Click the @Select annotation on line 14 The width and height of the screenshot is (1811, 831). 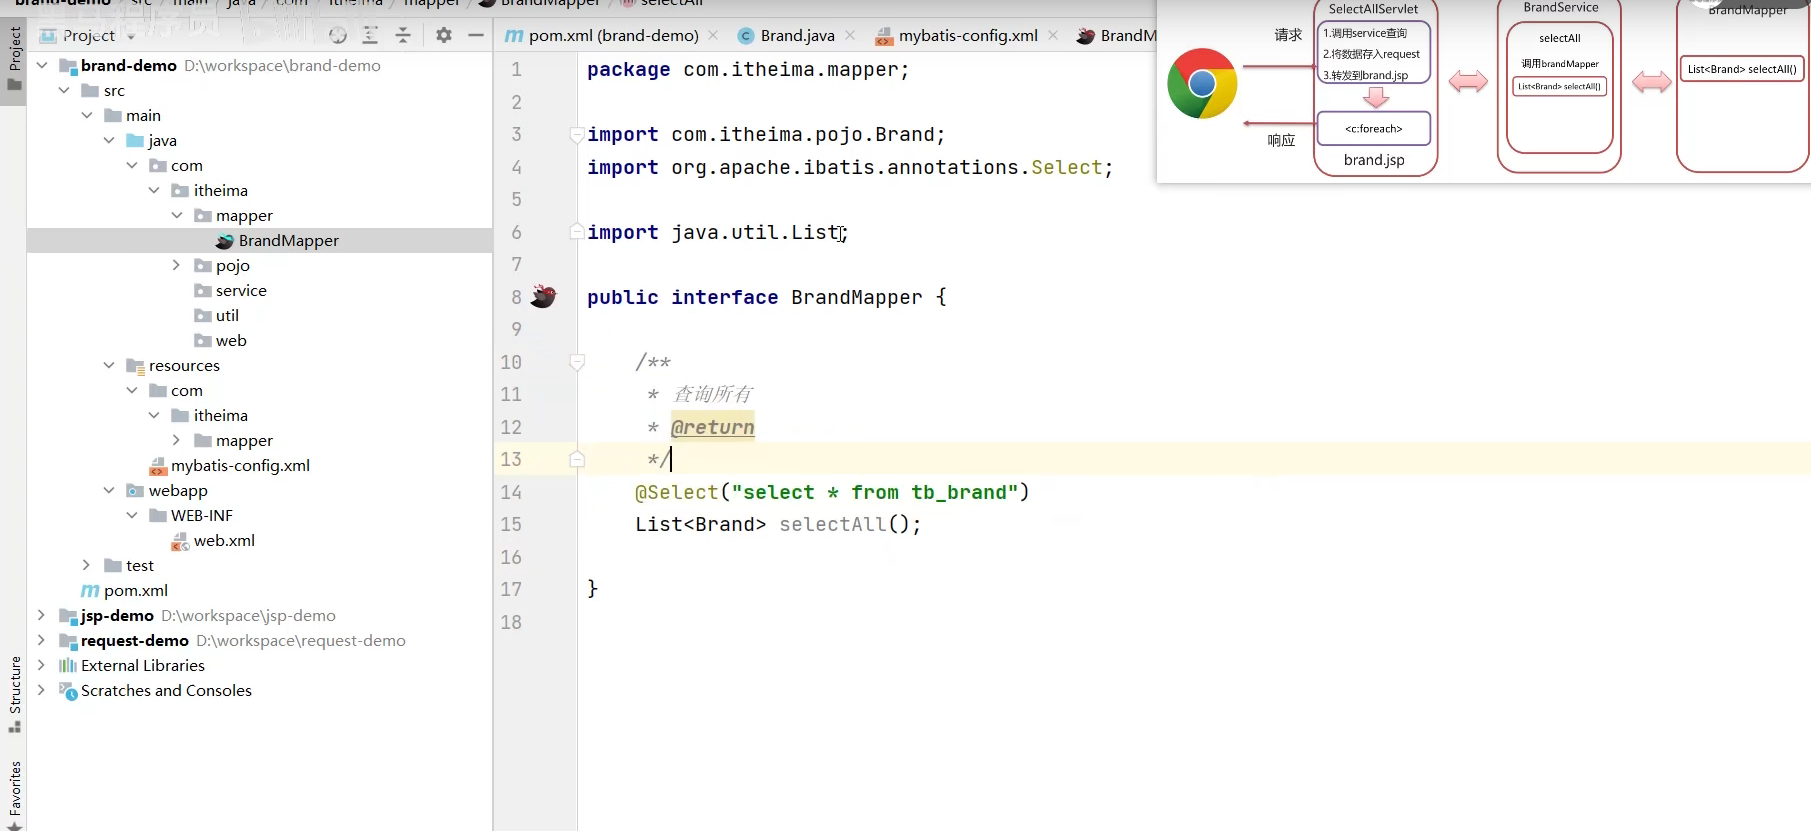677,492
